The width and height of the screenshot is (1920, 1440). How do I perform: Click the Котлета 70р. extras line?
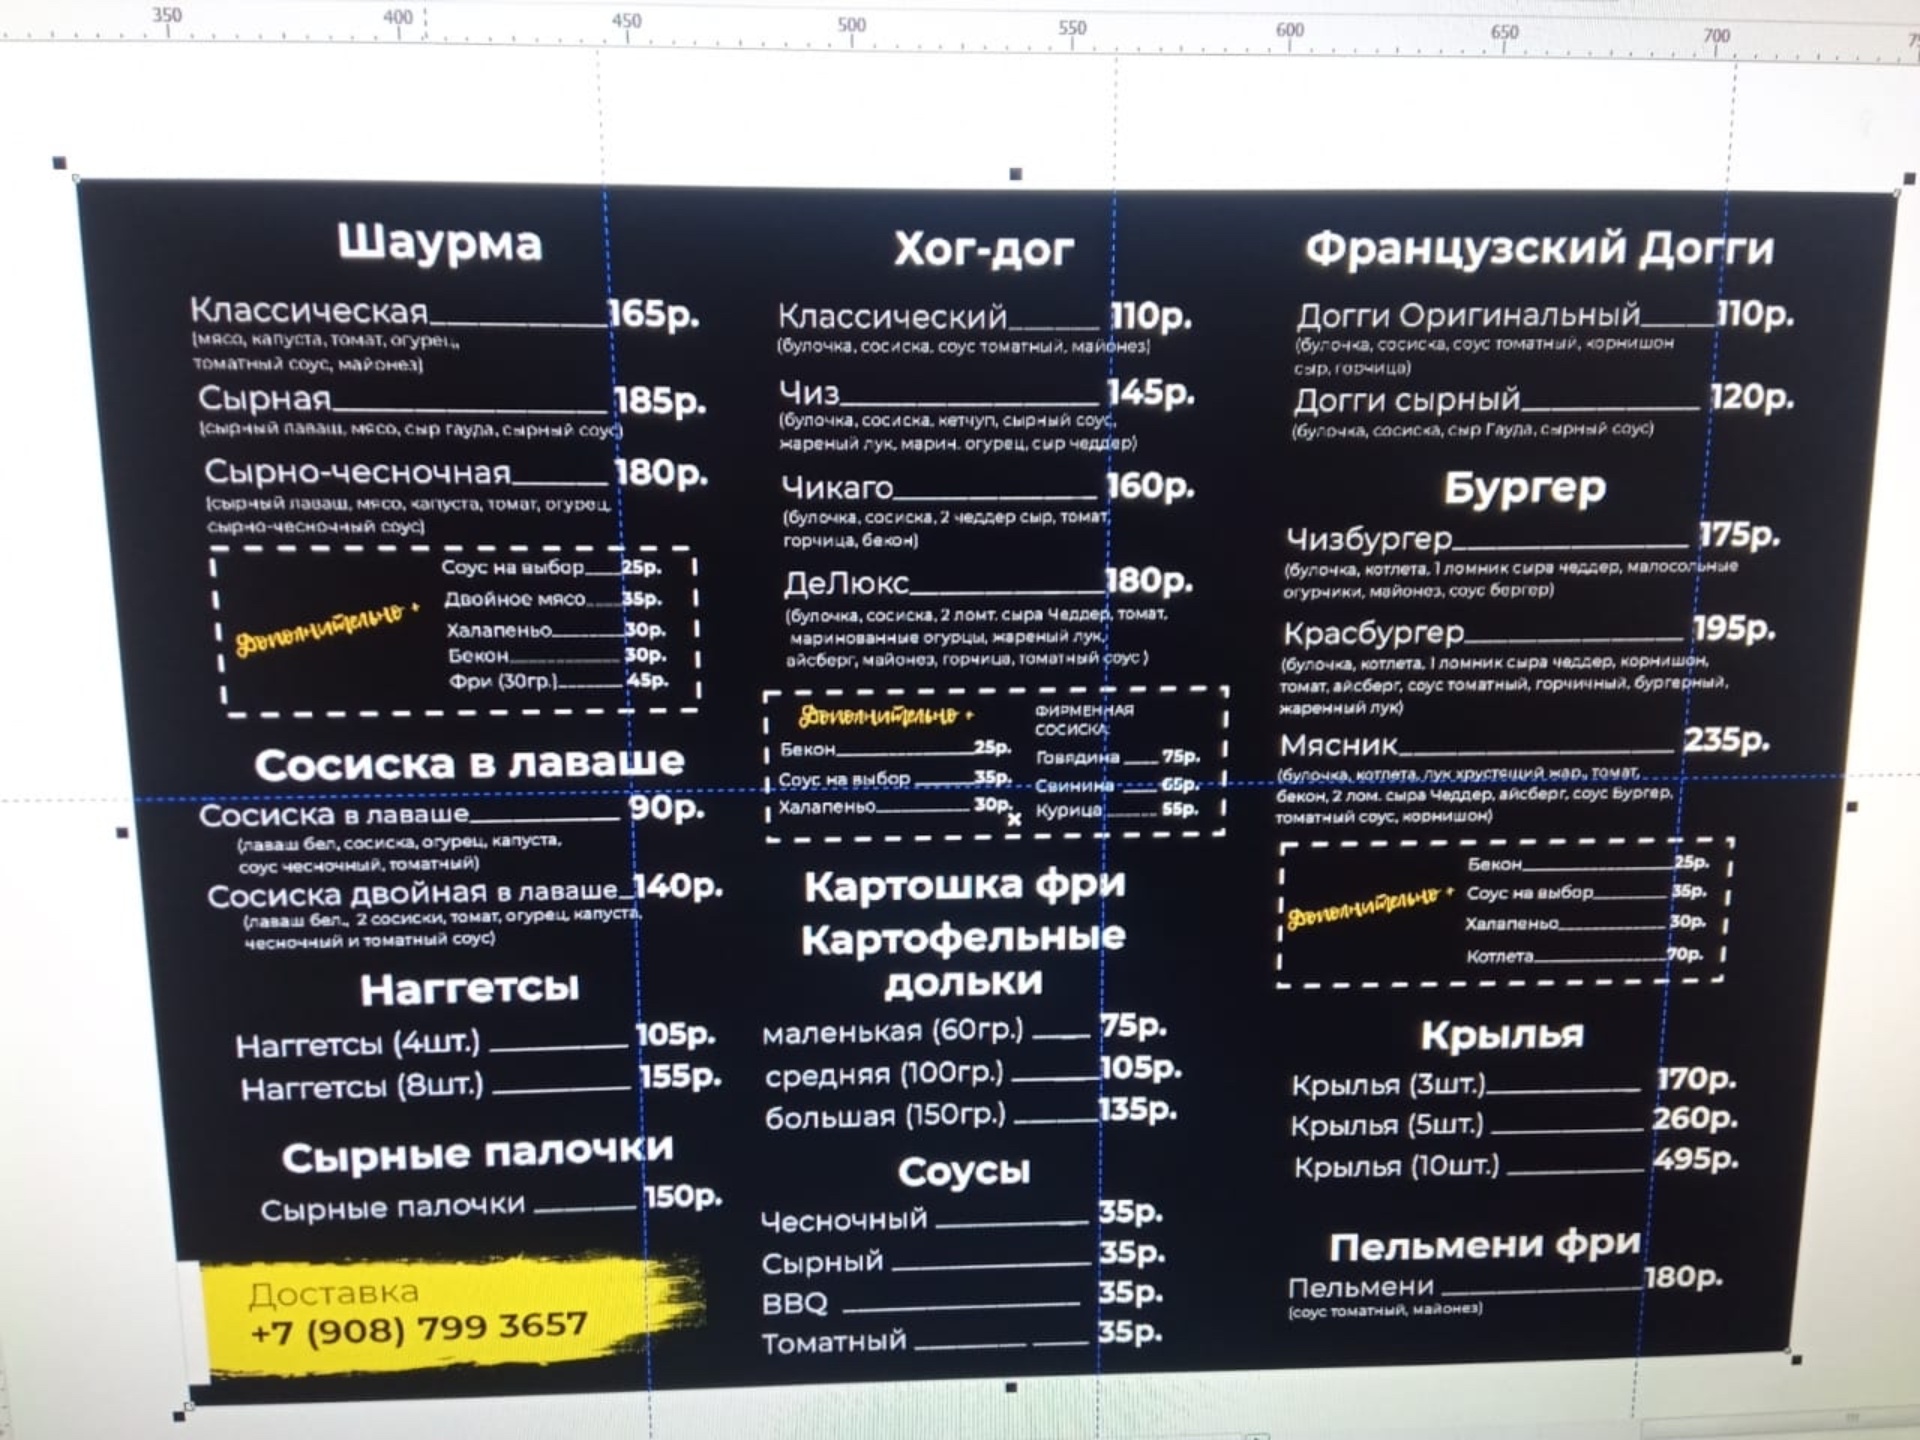[1586, 955]
